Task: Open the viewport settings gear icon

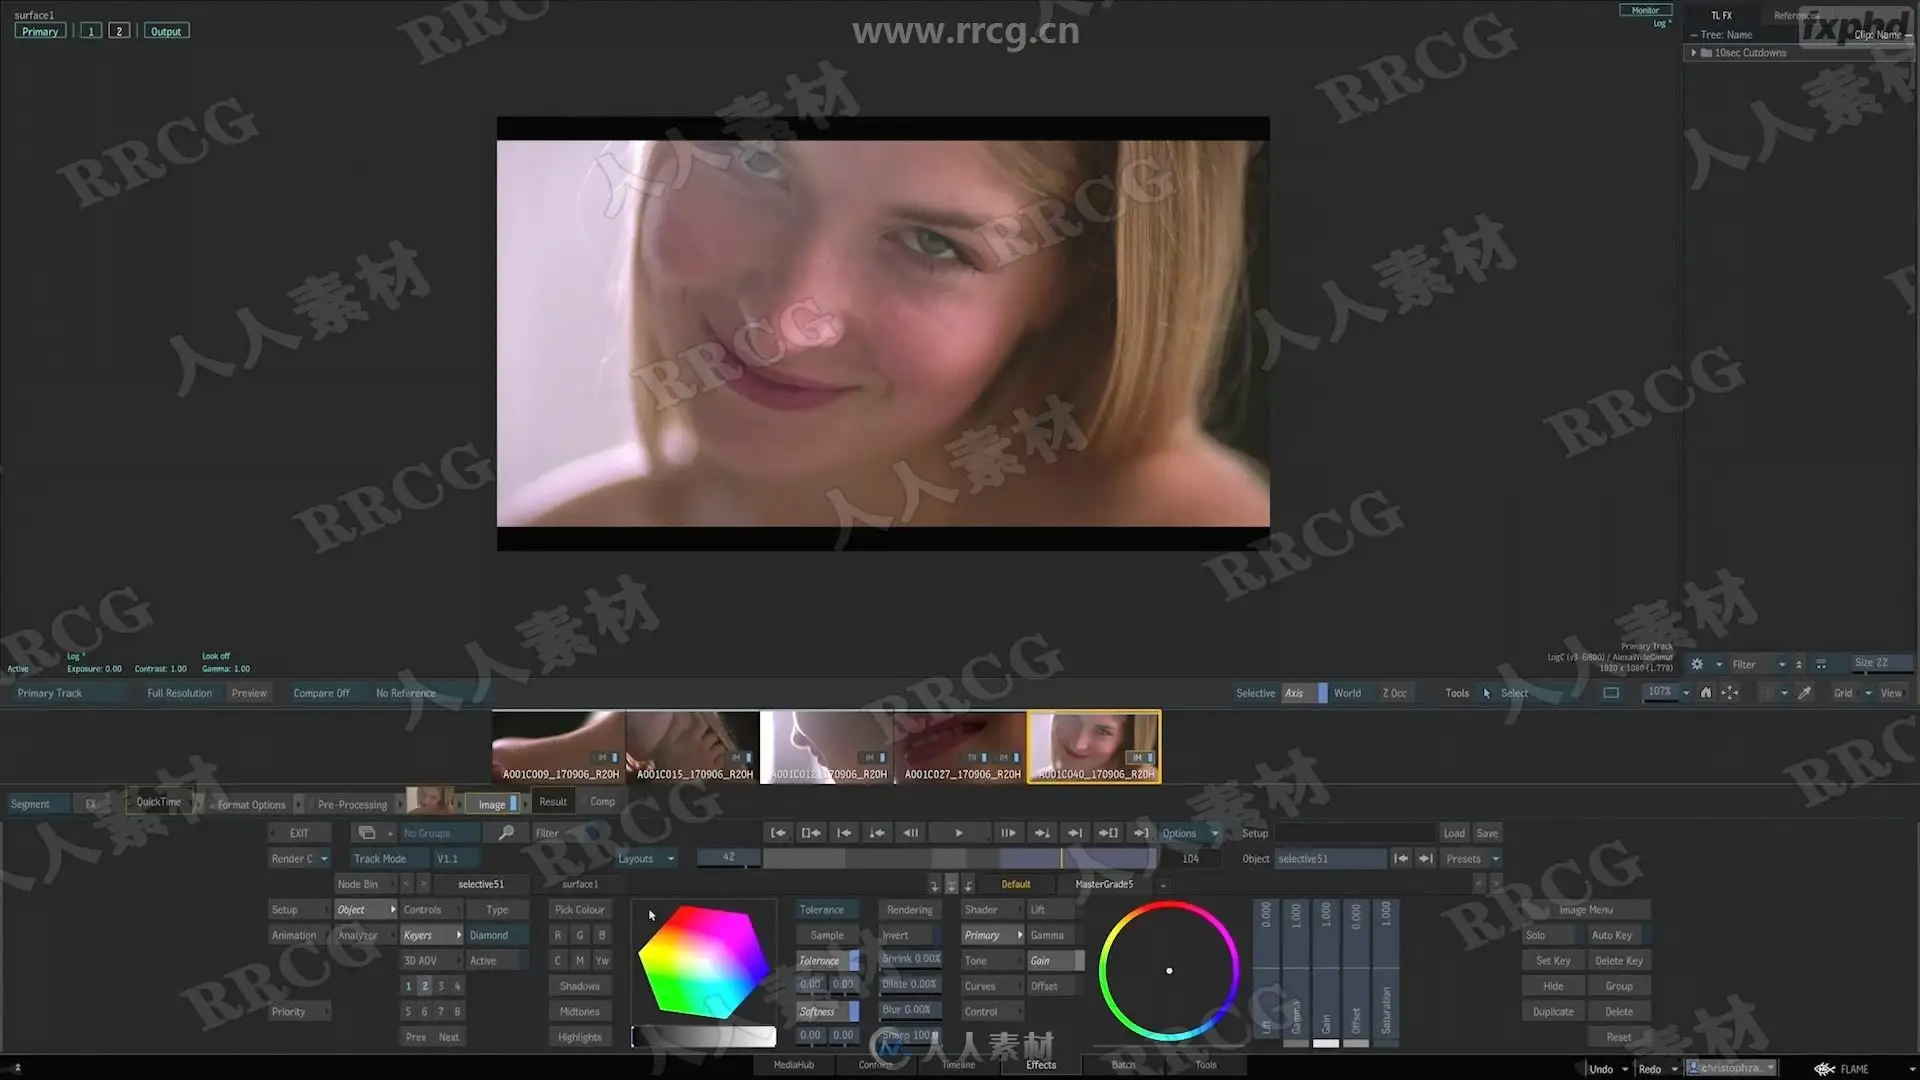Action: click(1697, 664)
